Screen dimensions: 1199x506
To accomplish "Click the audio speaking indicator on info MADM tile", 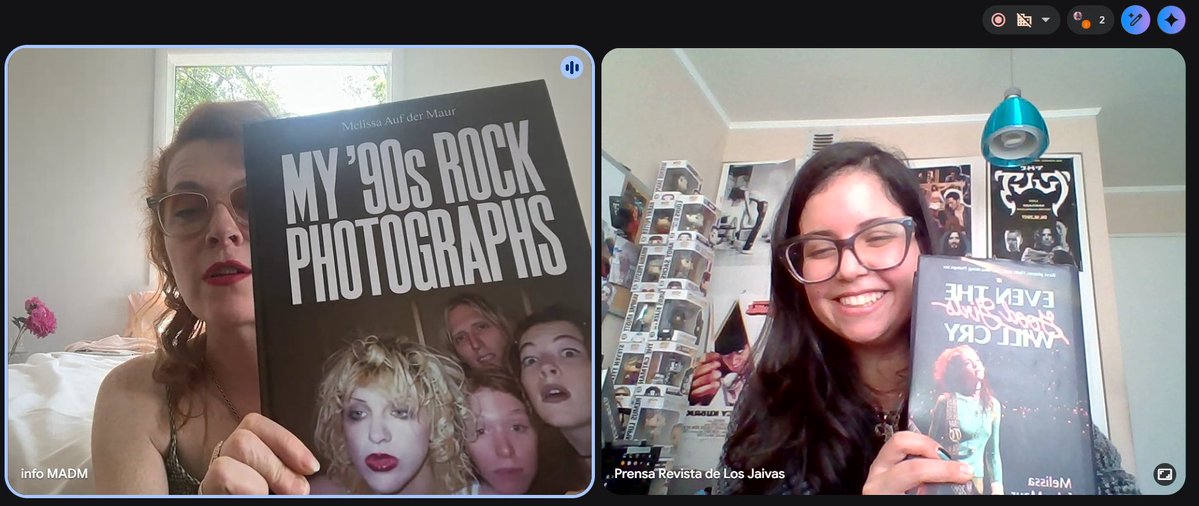I will pos(571,67).
